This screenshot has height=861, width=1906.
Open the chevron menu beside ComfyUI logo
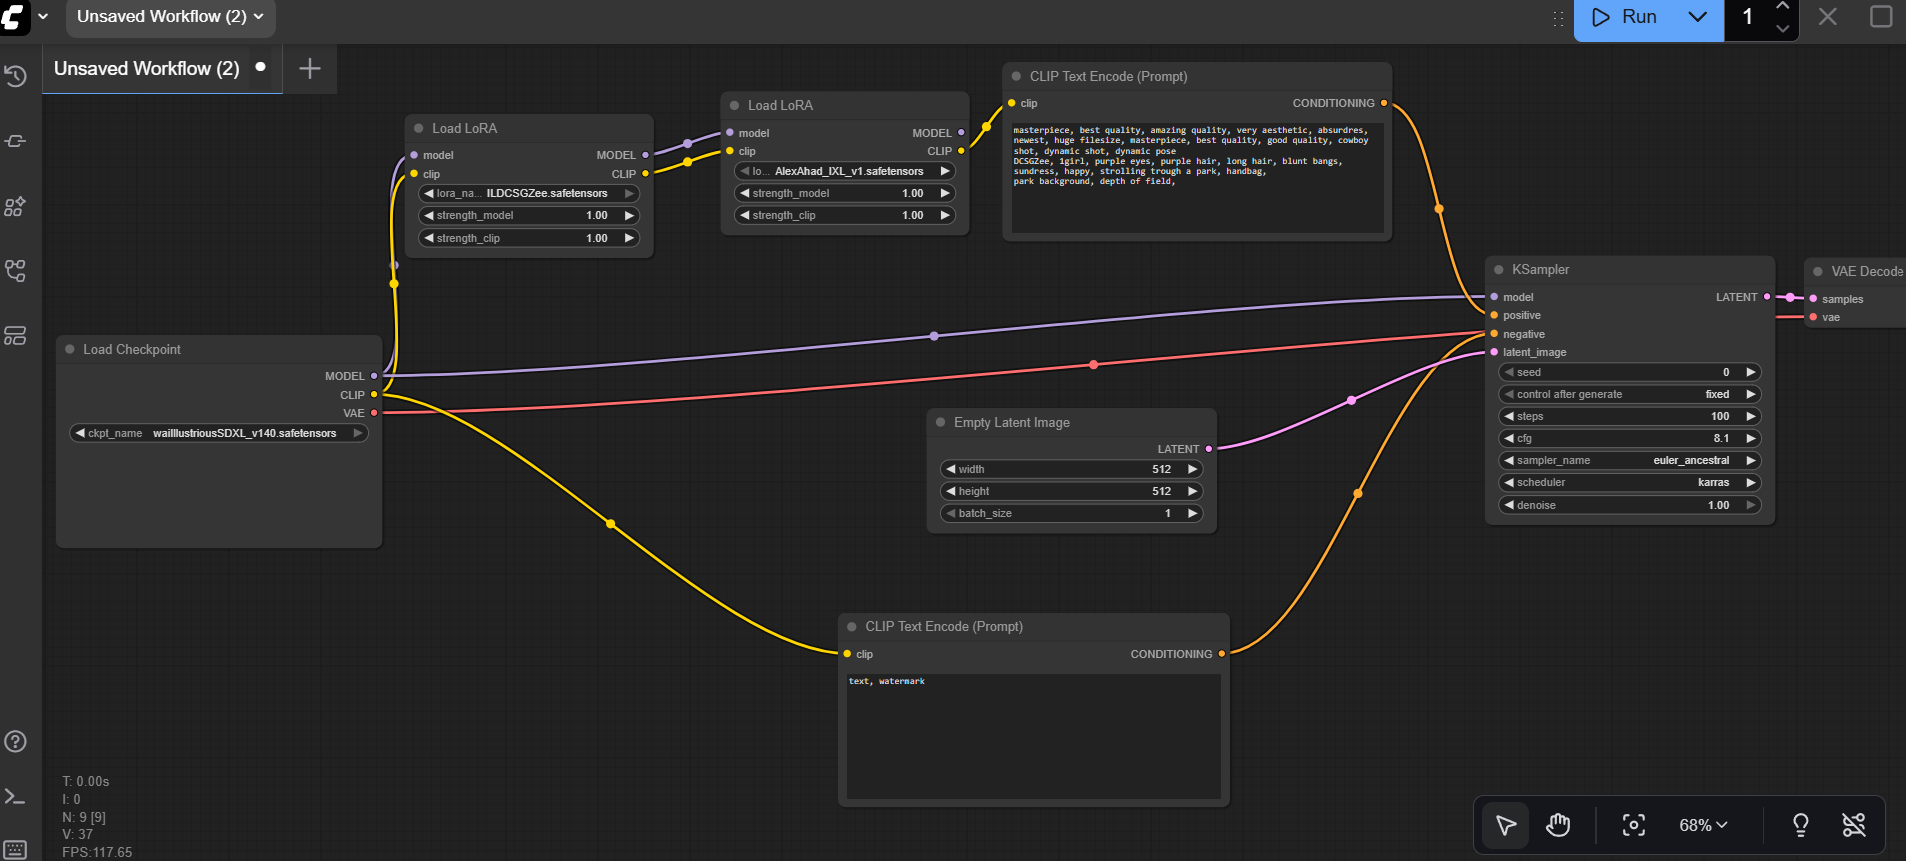coord(43,16)
